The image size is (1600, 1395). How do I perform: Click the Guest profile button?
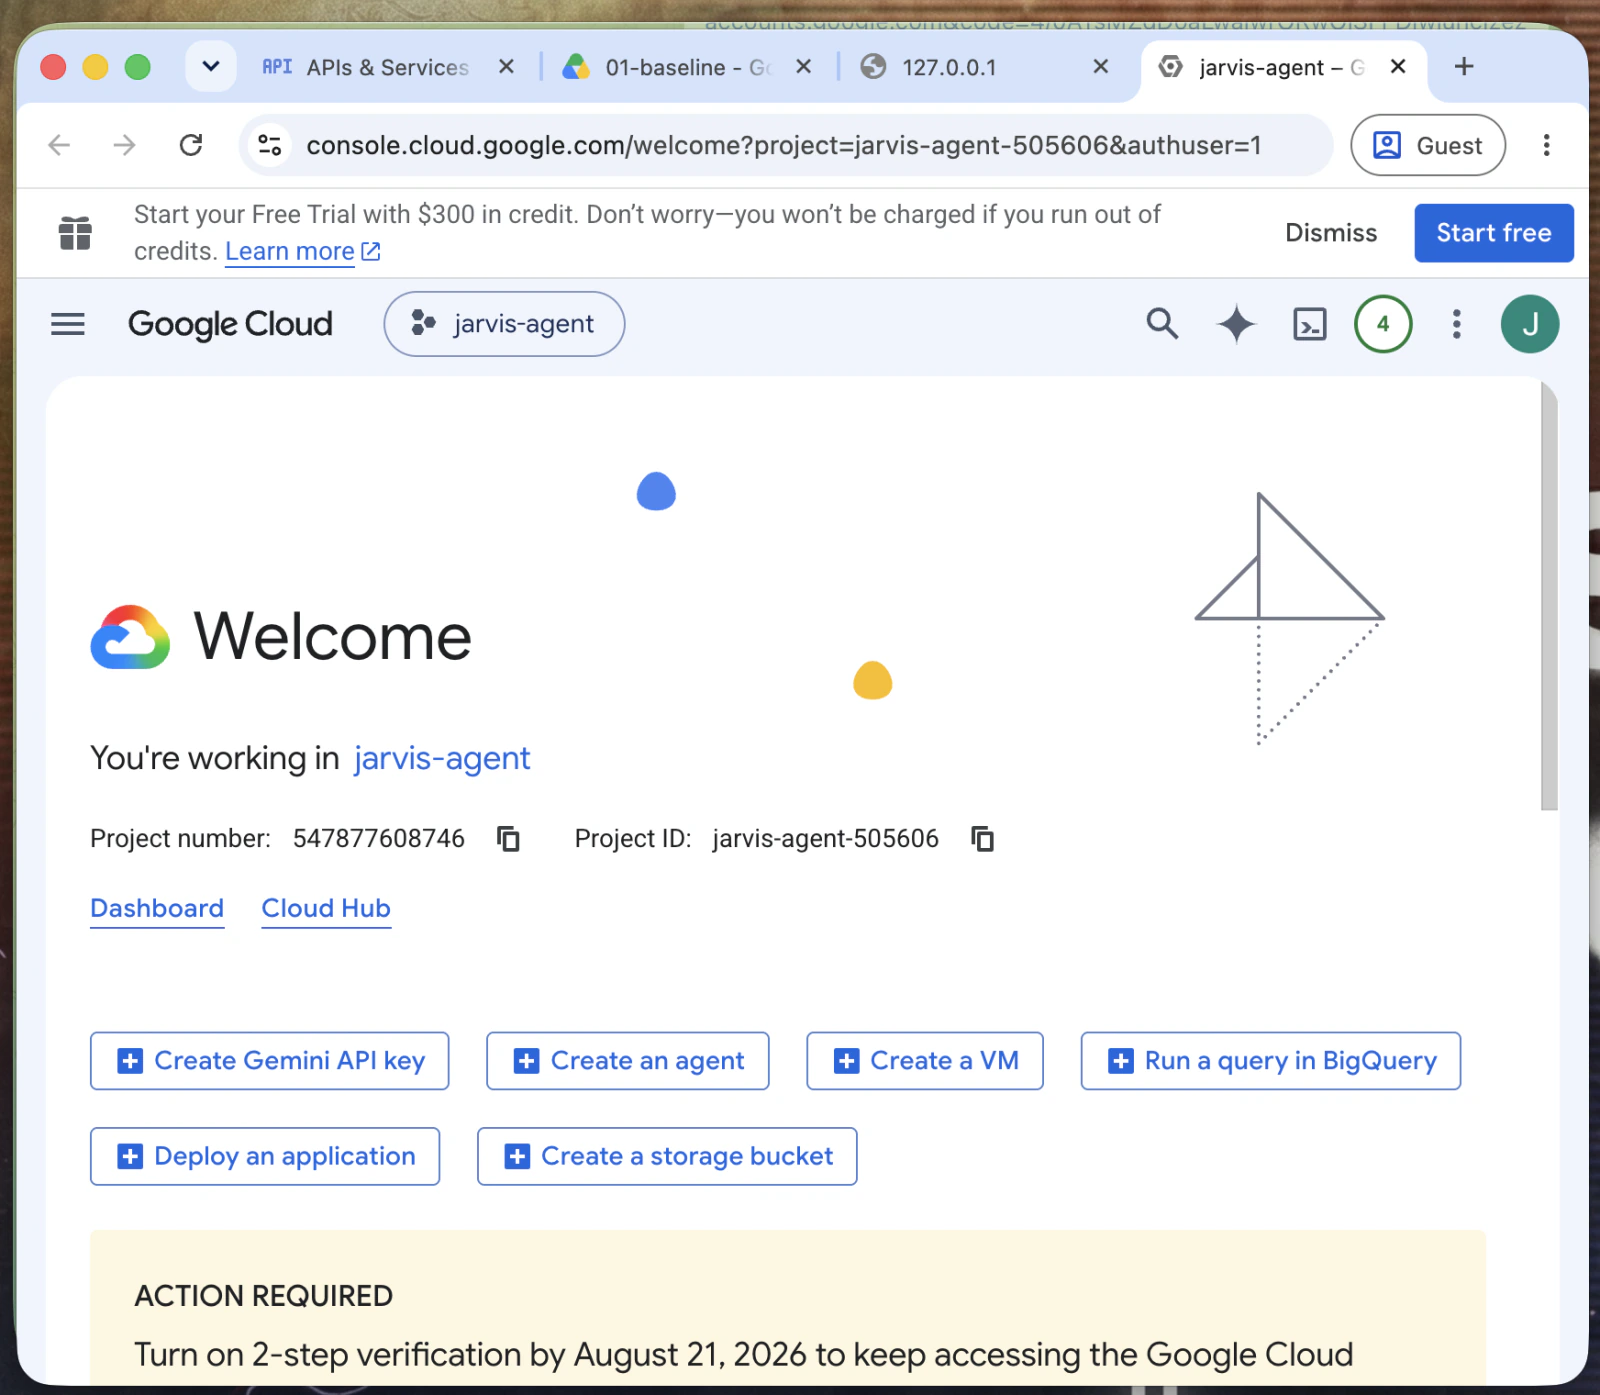click(x=1428, y=145)
